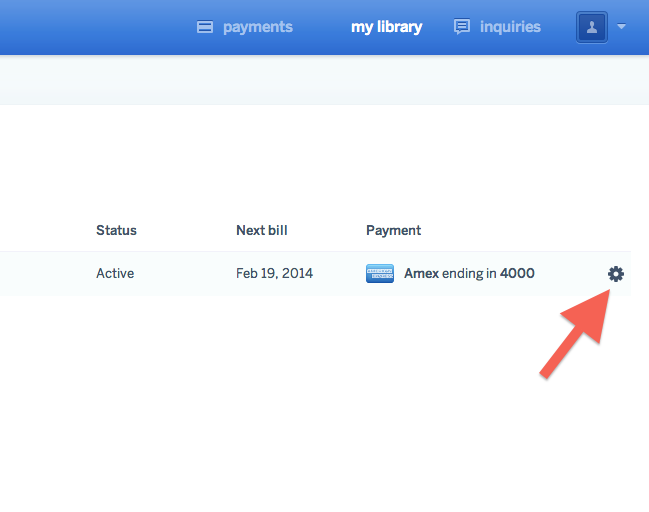Click the Amex ending in text

point(449,273)
